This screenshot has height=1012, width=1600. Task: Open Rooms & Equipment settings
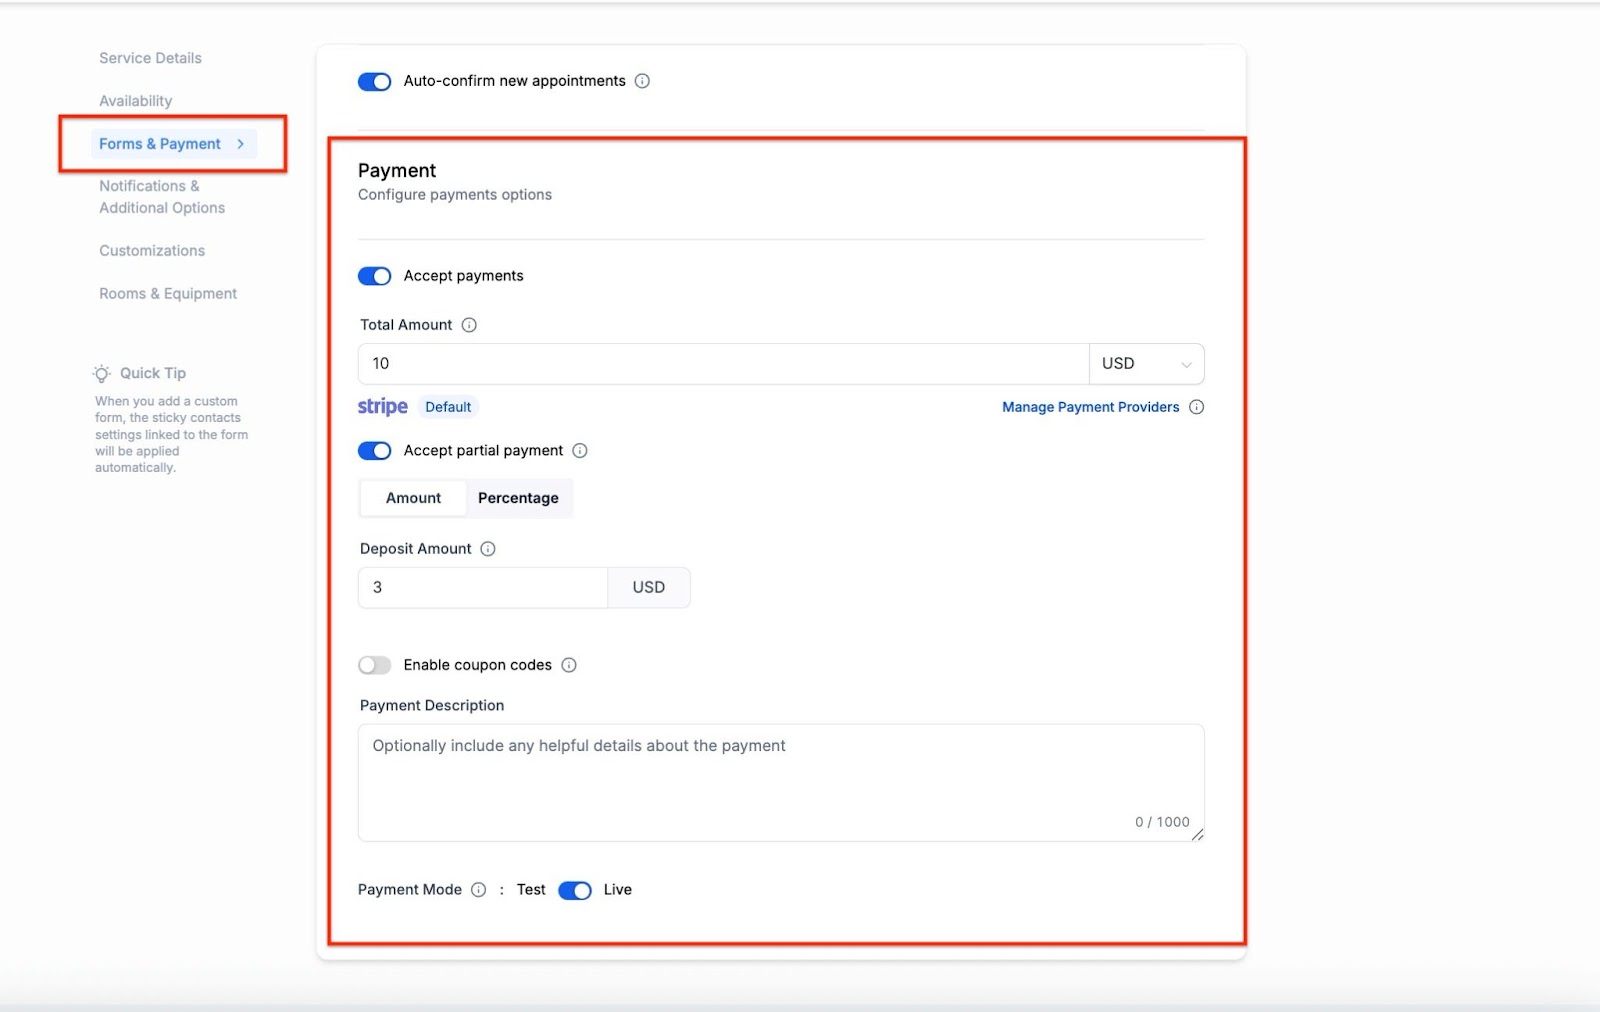168,294
